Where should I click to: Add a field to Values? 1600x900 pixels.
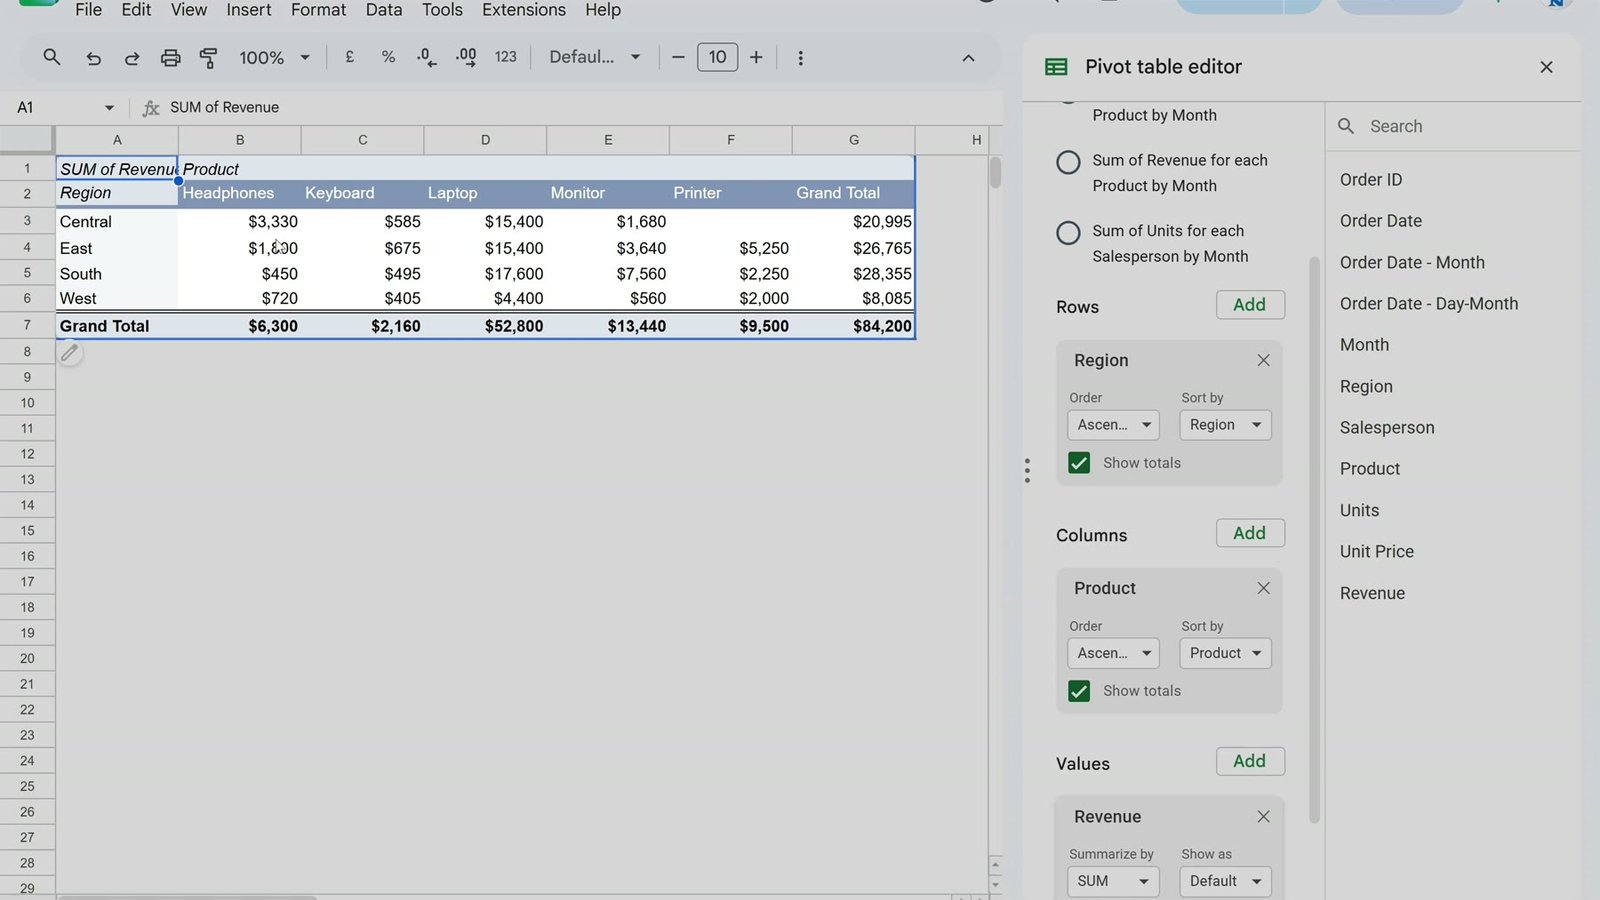[1250, 761]
